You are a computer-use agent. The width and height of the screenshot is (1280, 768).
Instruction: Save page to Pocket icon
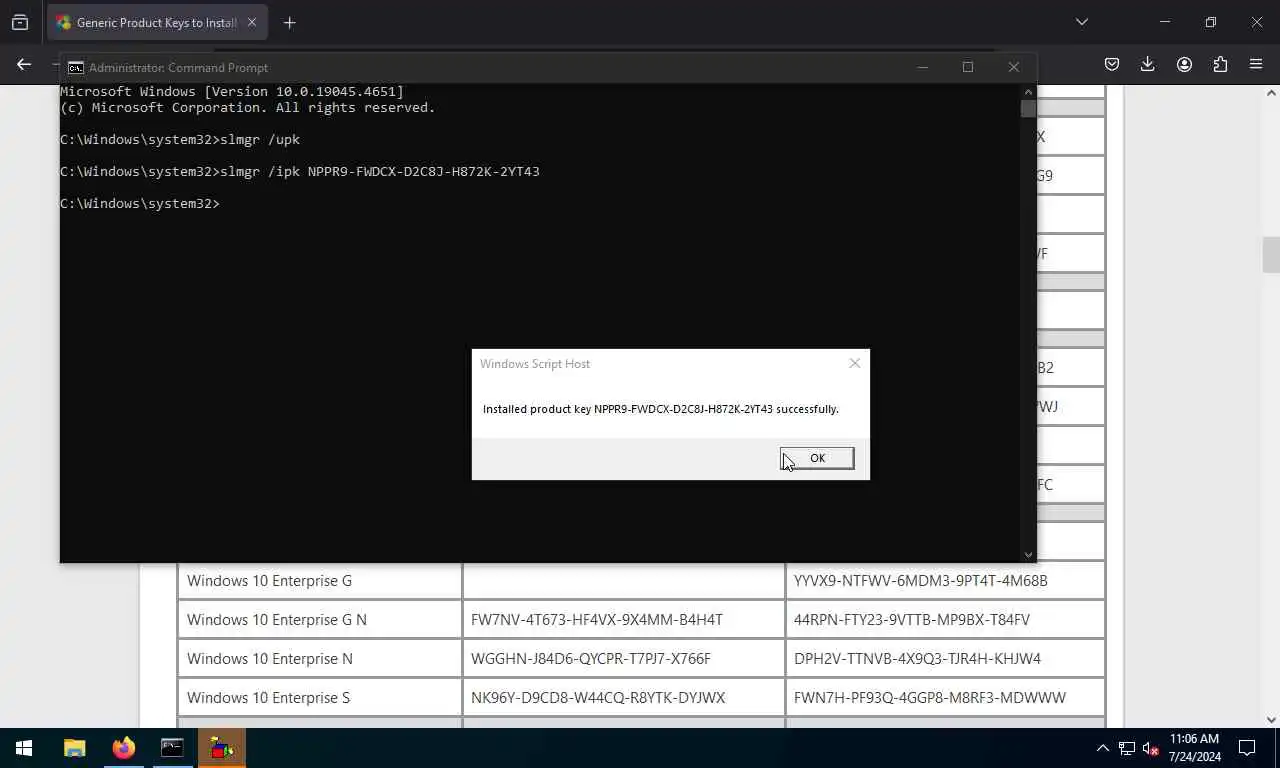1112,64
